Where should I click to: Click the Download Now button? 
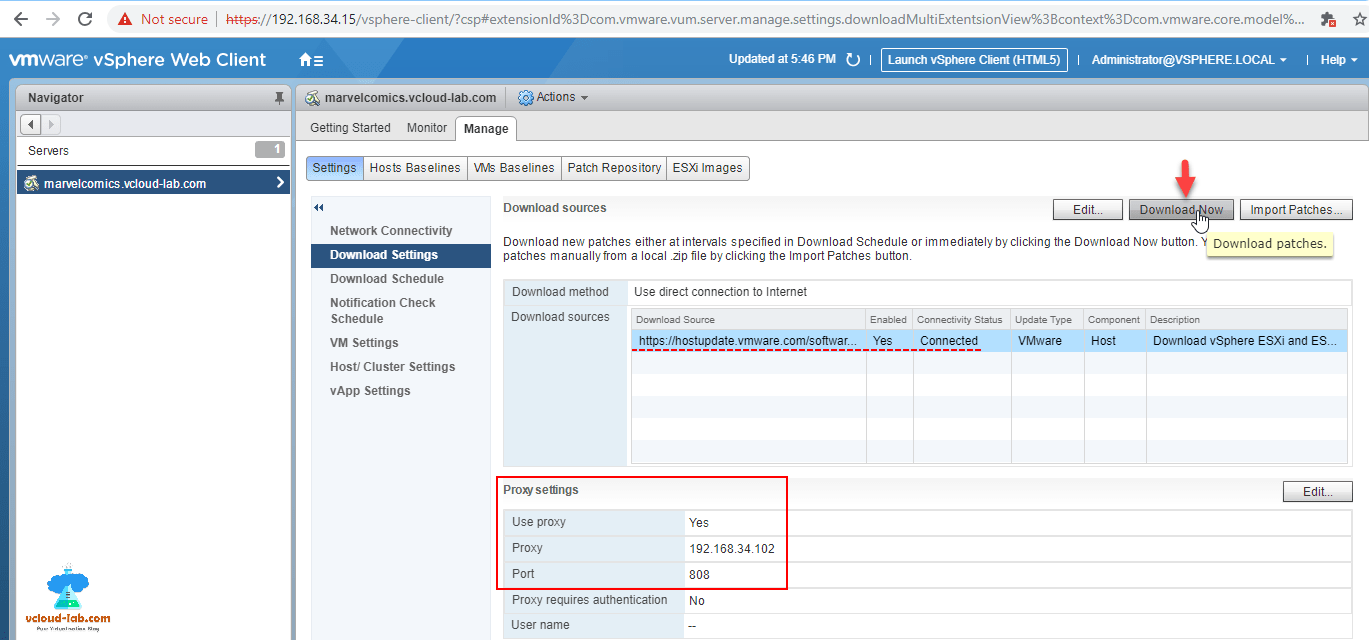click(1181, 209)
